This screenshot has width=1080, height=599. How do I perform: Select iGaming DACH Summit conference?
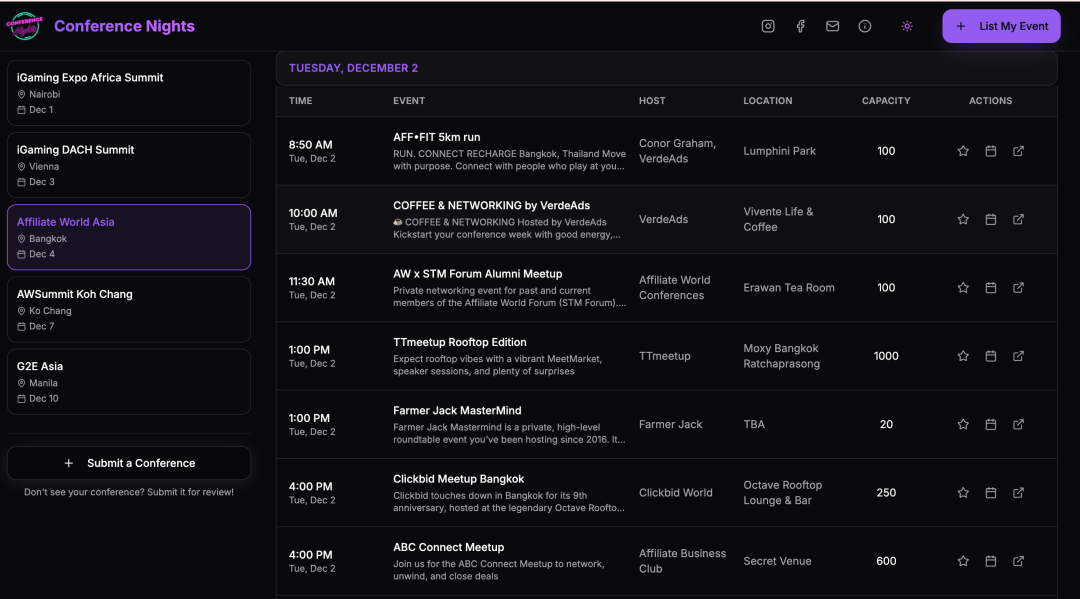coord(129,165)
